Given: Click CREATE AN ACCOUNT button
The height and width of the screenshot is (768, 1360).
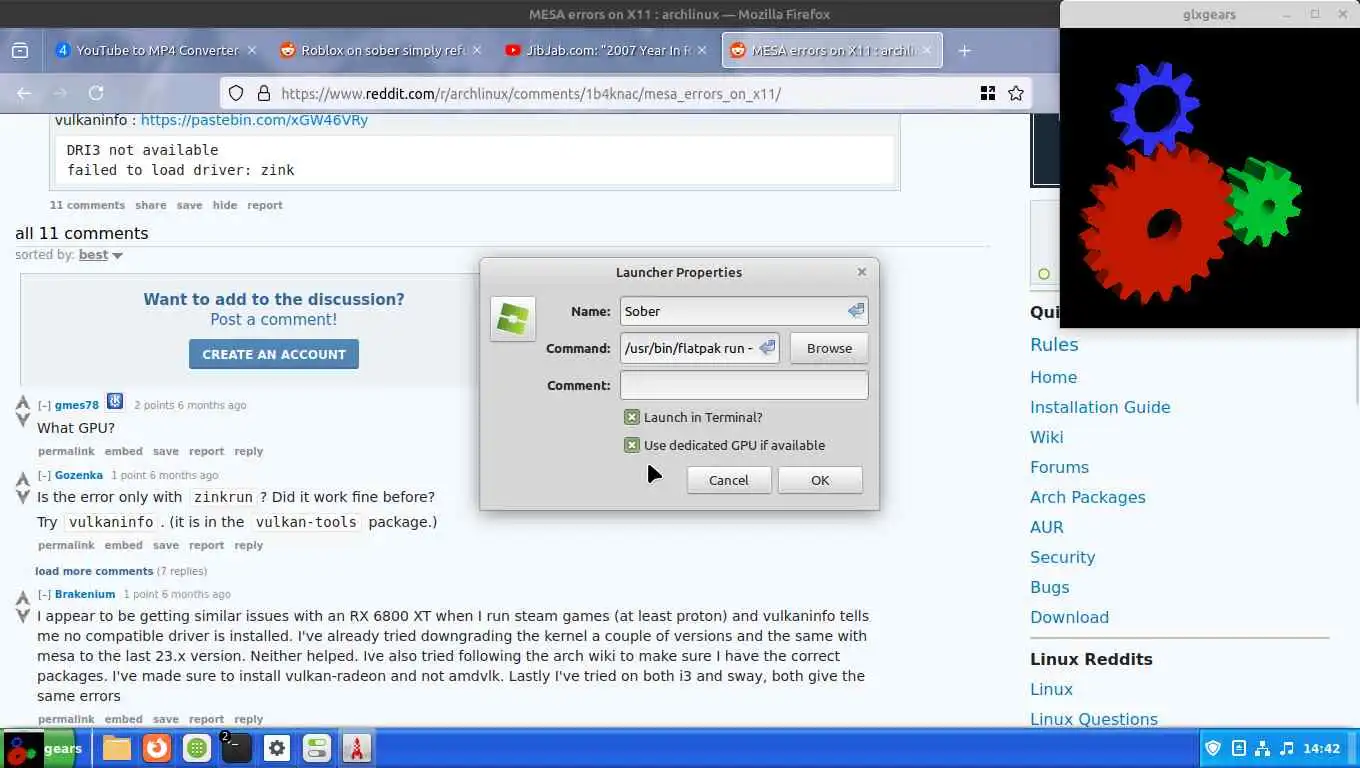Looking at the screenshot, I should point(274,354).
